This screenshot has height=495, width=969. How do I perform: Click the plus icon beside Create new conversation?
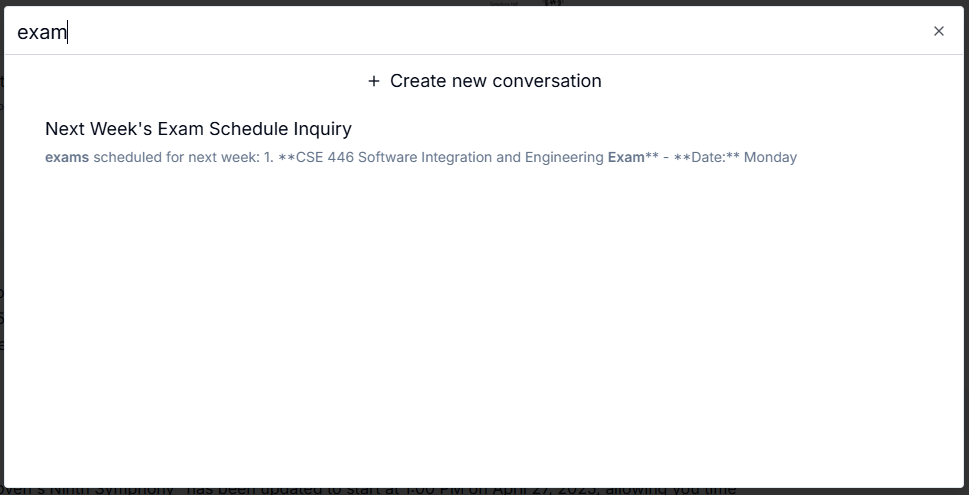[x=374, y=81]
